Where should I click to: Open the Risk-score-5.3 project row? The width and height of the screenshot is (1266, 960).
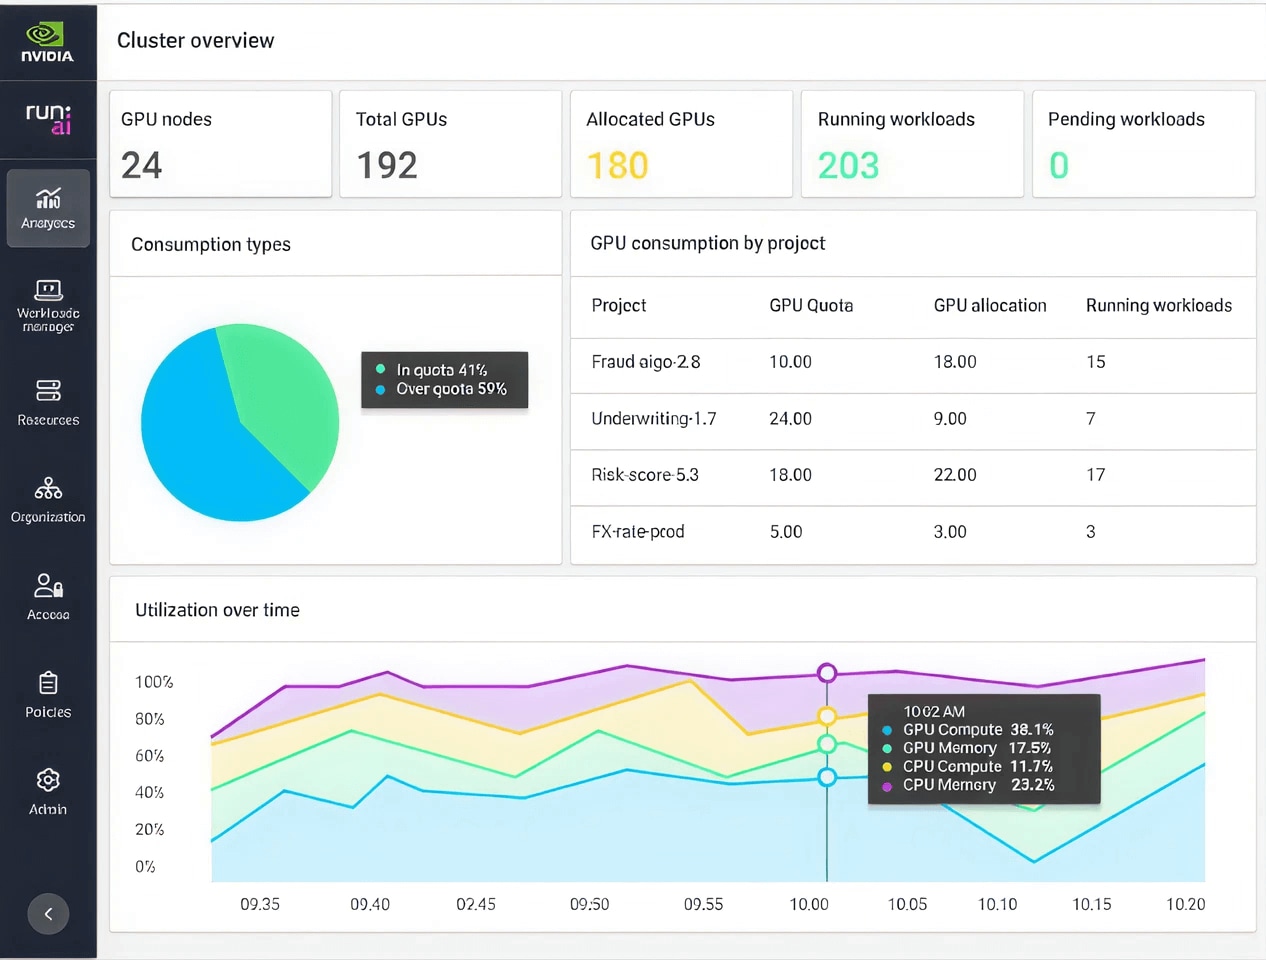click(644, 475)
